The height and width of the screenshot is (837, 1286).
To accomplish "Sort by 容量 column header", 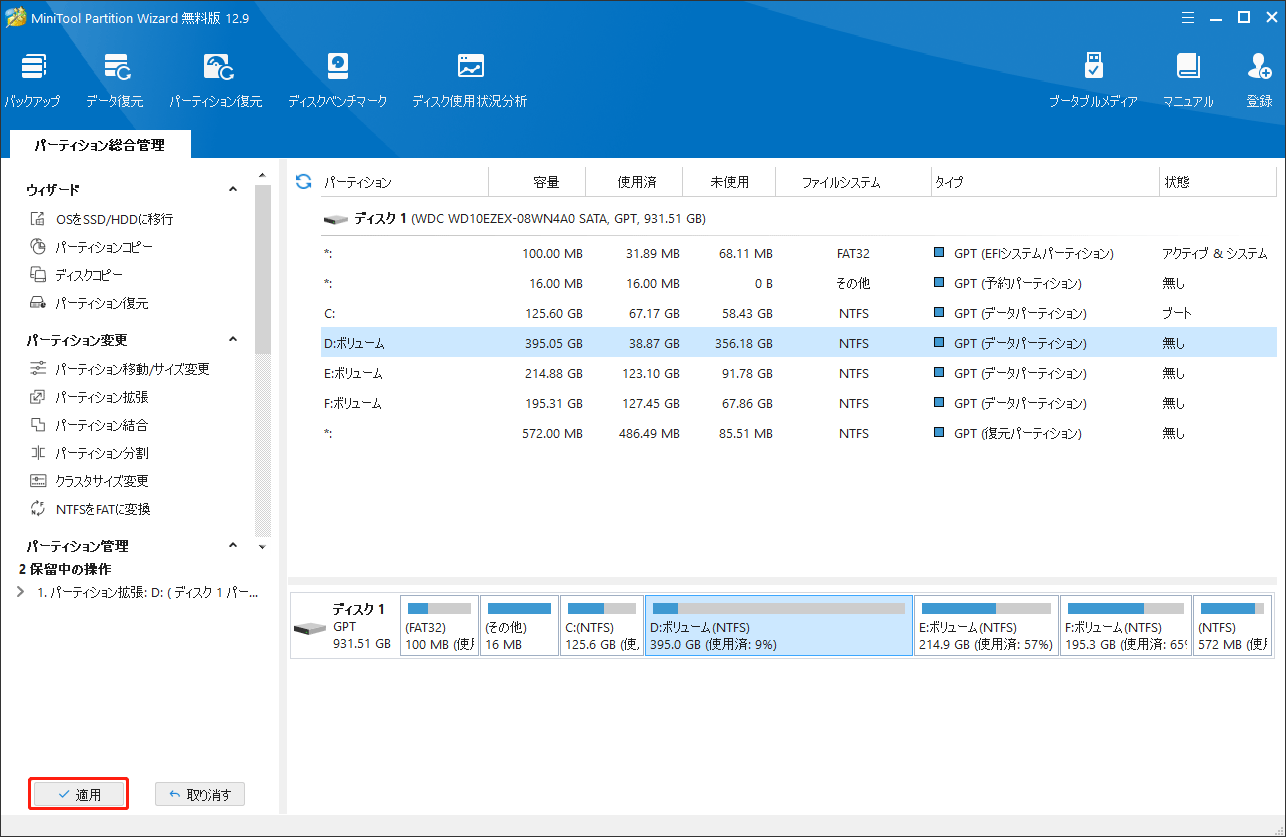I will click(537, 182).
